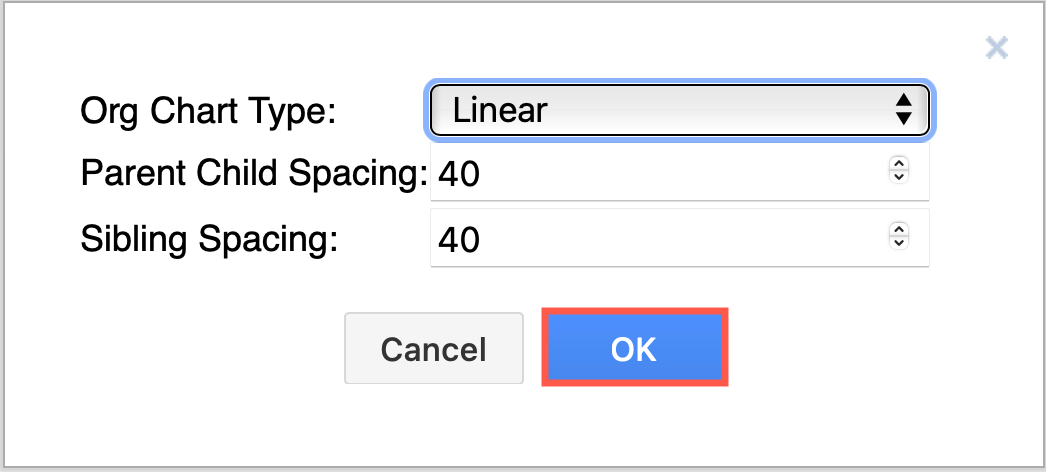The height and width of the screenshot is (472, 1046).
Task: Click the 40 value in Sibling Spacing
Action: (460, 240)
